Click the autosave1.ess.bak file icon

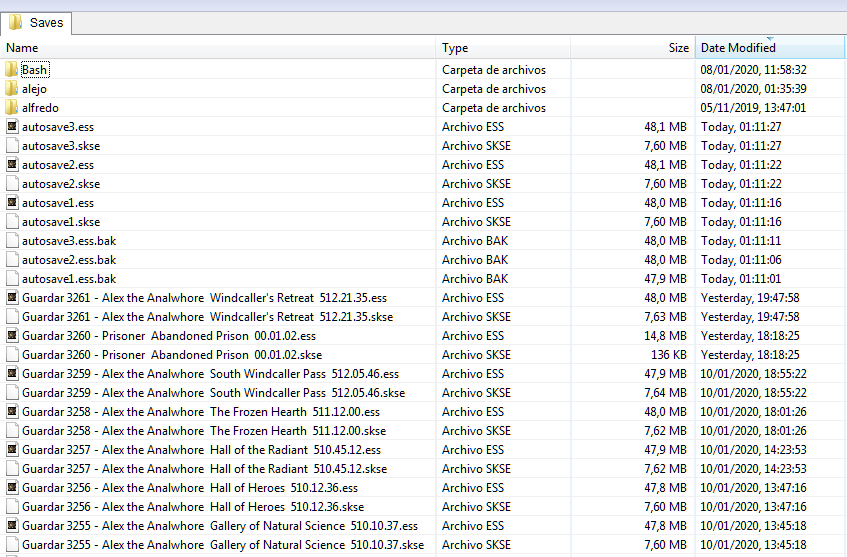[12, 279]
